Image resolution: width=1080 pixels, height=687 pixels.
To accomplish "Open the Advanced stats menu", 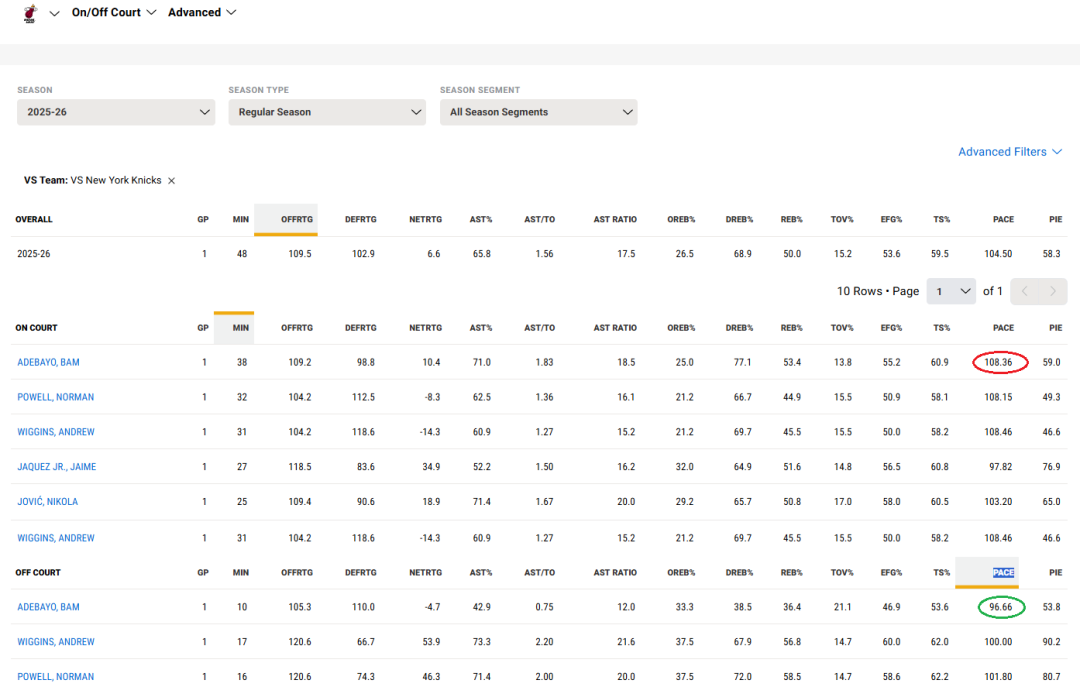I will pyautogui.click(x=202, y=13).
